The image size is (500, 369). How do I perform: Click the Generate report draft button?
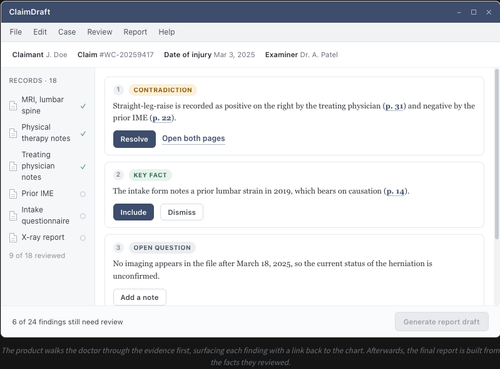(442, 322)
